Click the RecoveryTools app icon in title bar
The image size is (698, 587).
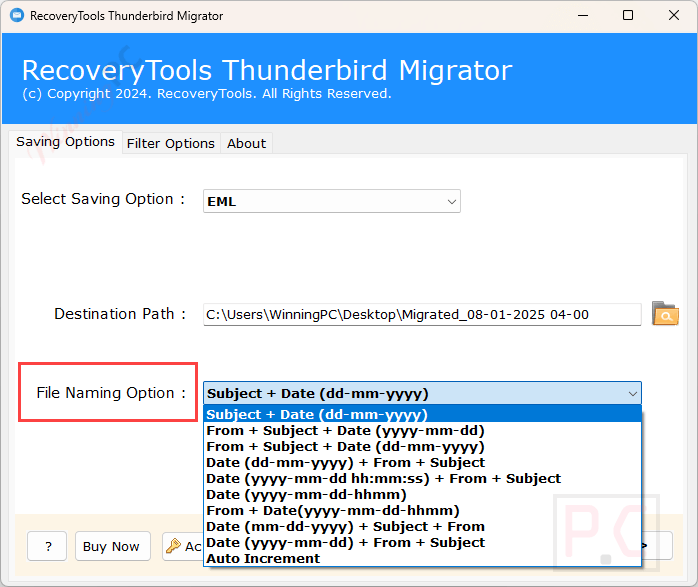15,16
